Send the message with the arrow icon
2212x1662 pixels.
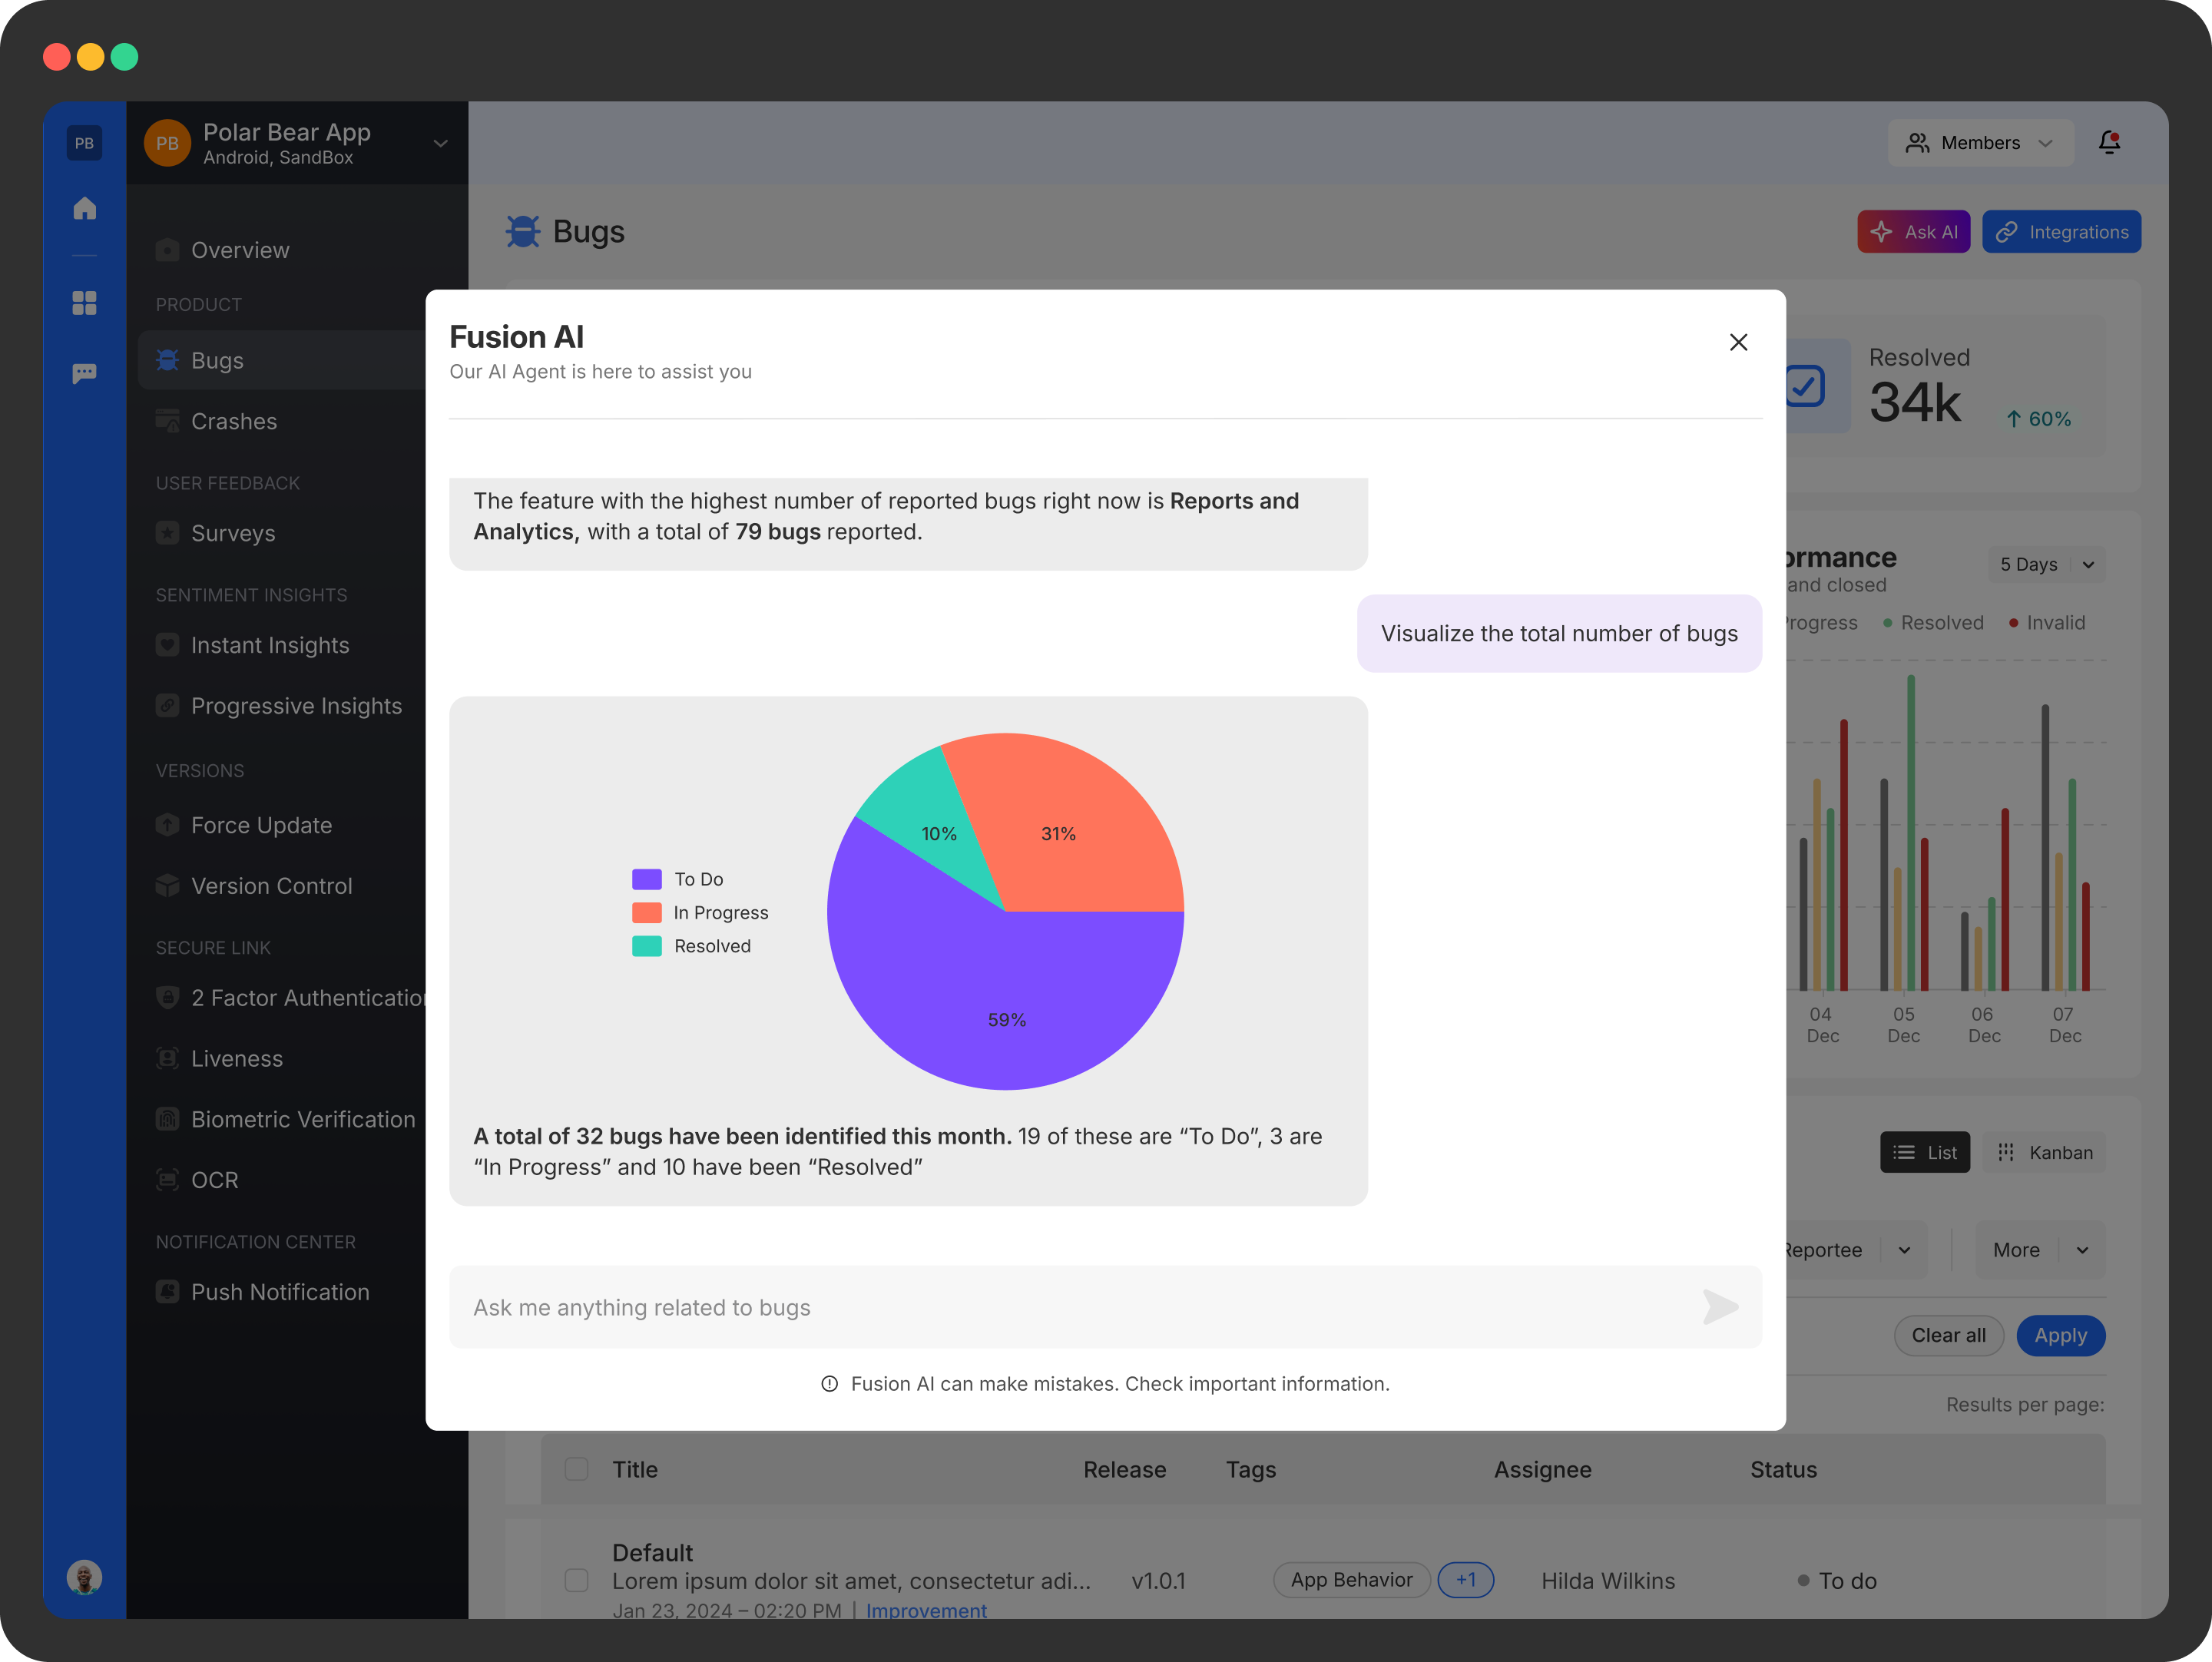(x=1720, y=1307)
